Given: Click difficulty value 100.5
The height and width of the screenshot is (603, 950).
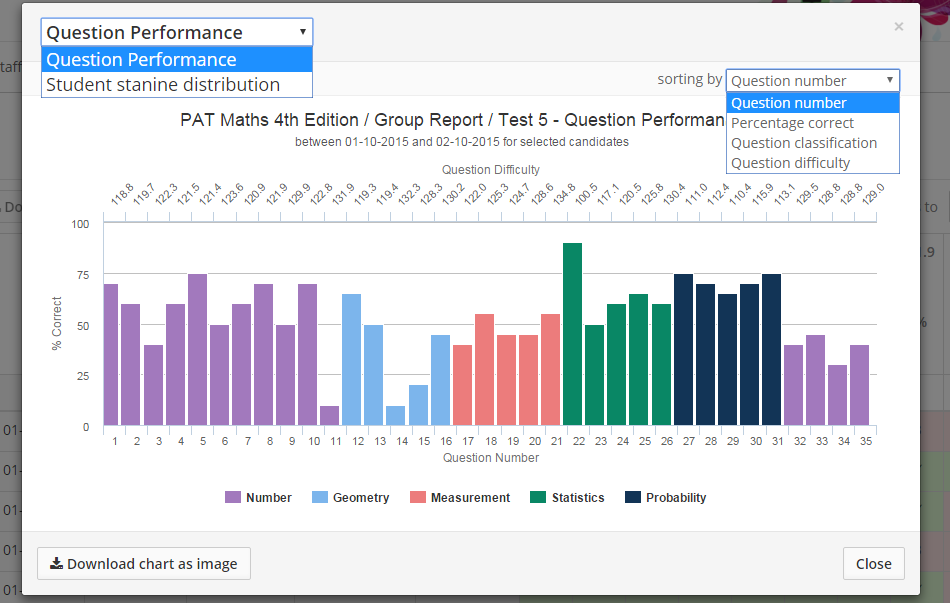Looking at the screenshot, I should (586, 193).
